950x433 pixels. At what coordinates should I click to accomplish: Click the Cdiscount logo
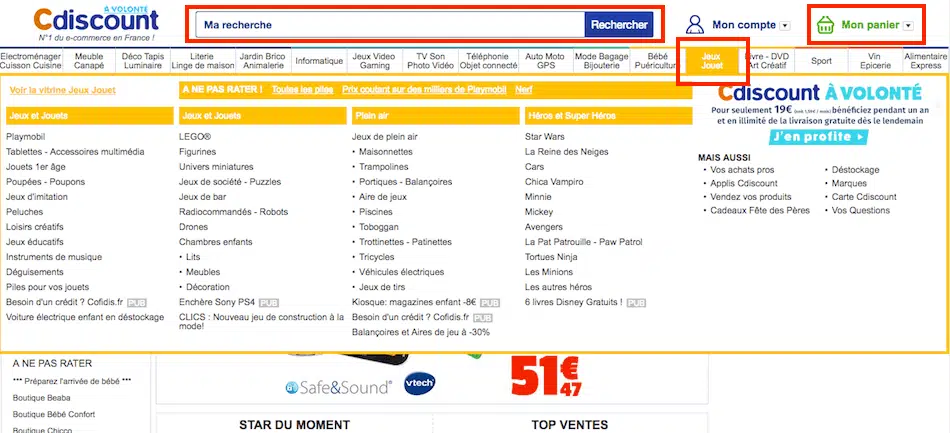[x=95, y=20]
